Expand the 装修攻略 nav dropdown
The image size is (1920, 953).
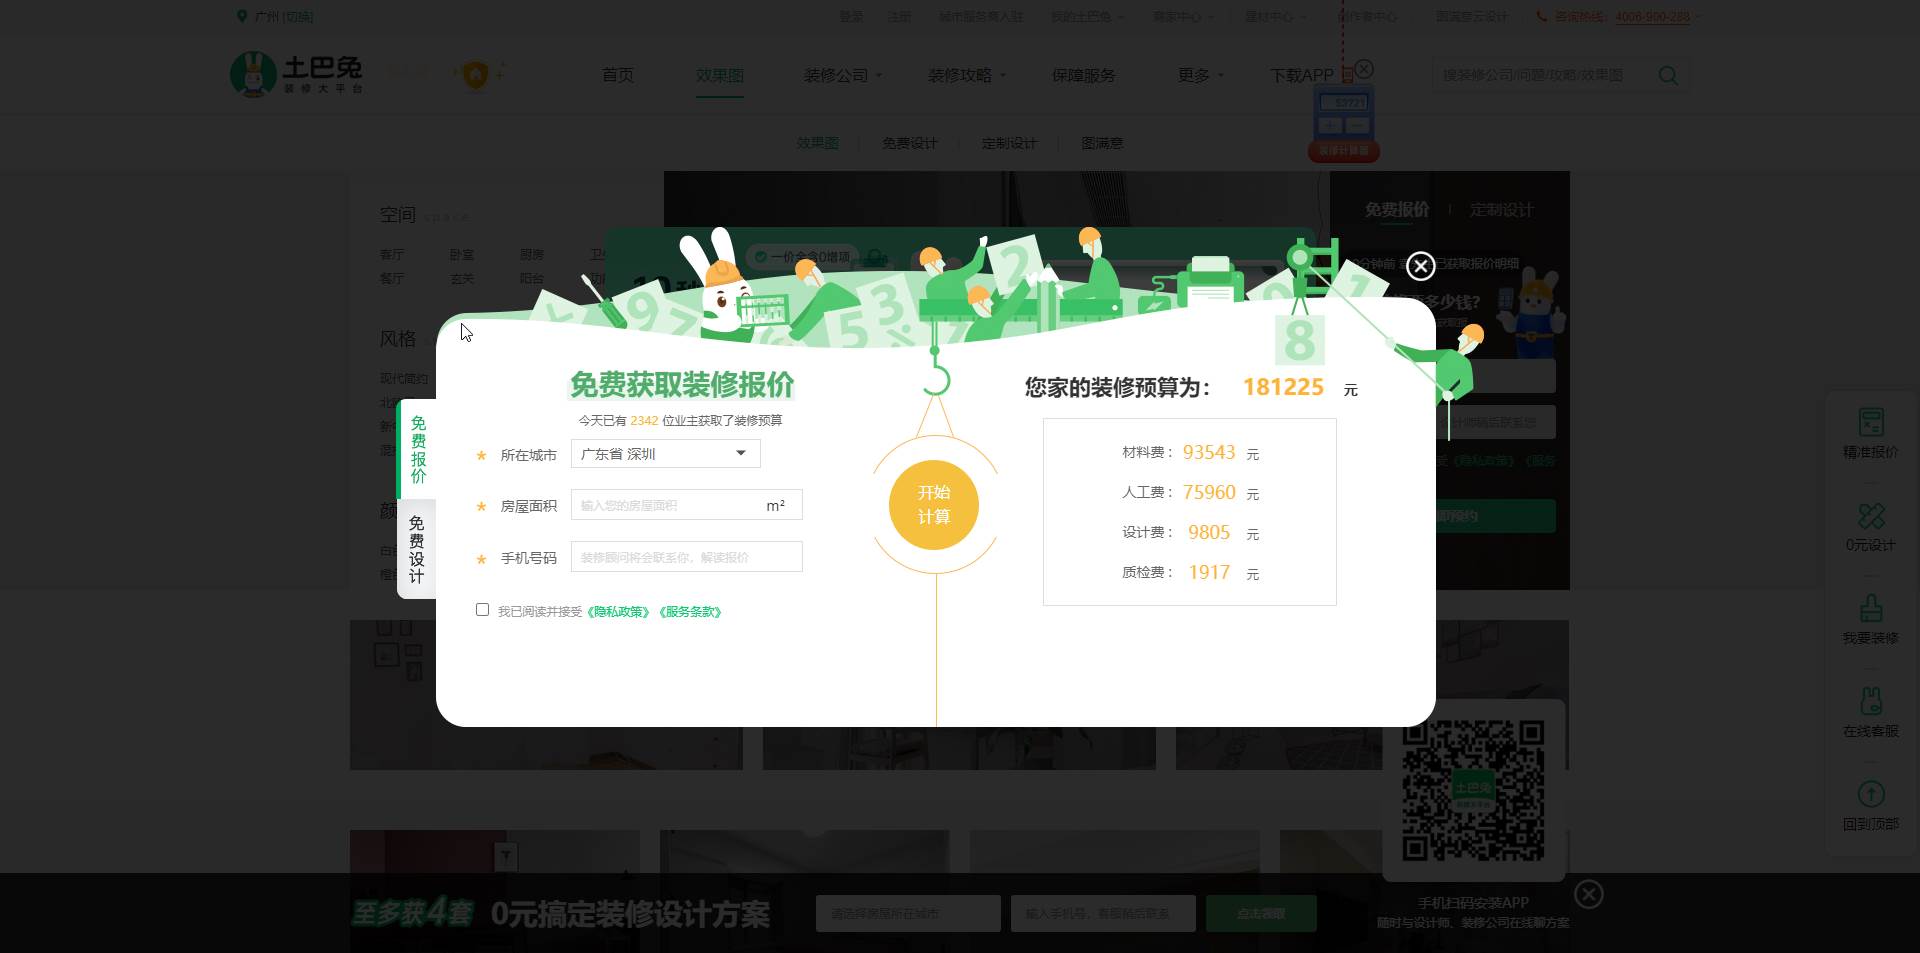tap(967, 75)
